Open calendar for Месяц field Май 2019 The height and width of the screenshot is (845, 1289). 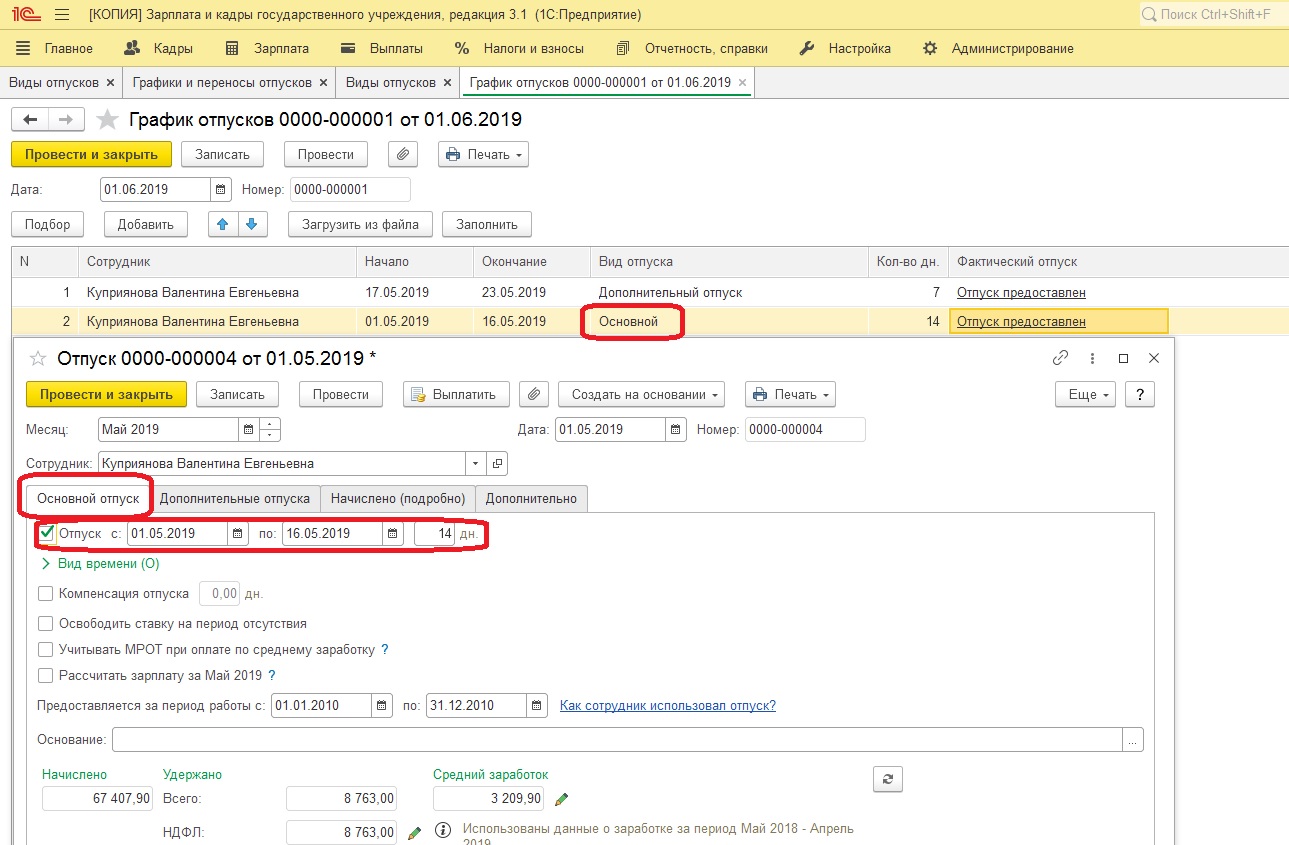pyautogui.click(x=248, y=430)
